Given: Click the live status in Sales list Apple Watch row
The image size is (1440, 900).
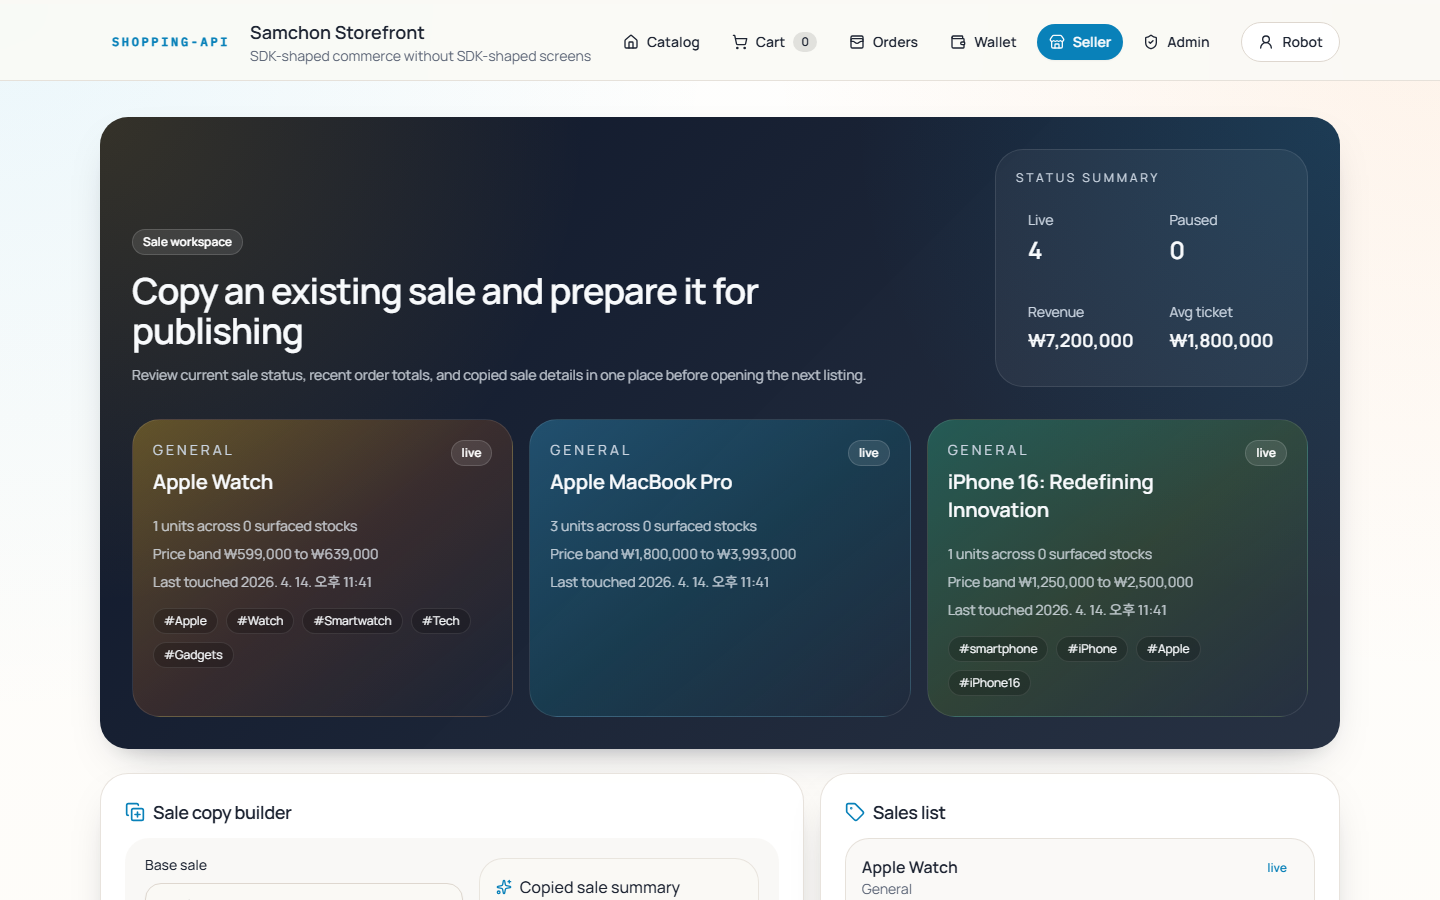Looking at the screenshot, I should click(x=1277, y=868).
